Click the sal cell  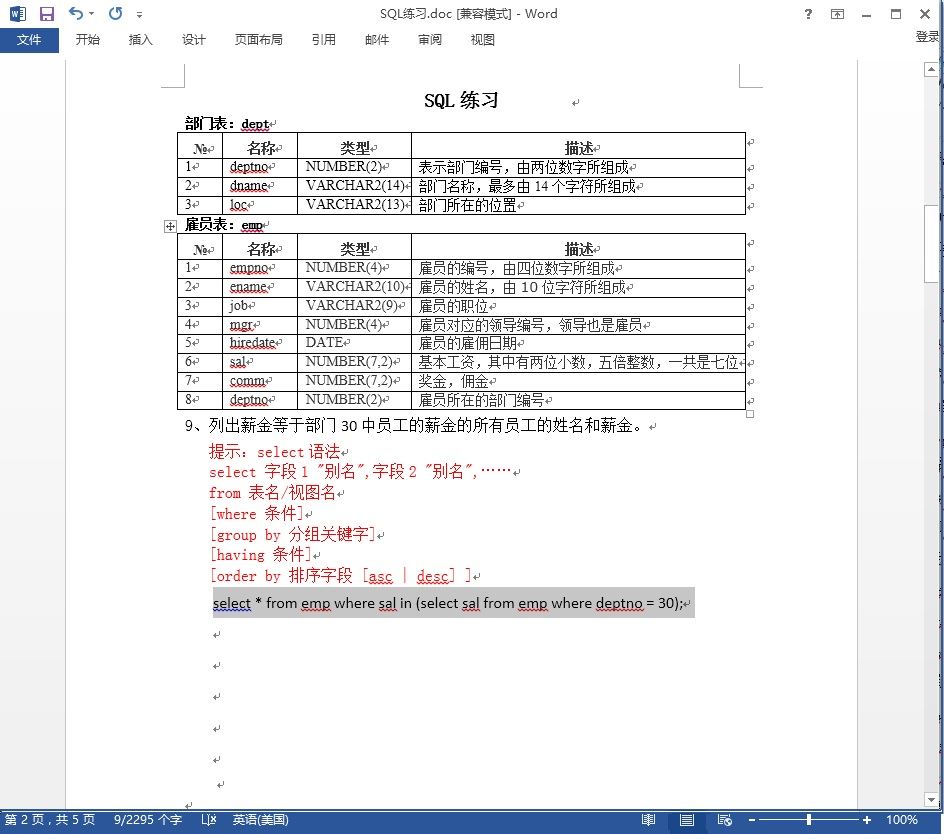click(x=259, y=363)
